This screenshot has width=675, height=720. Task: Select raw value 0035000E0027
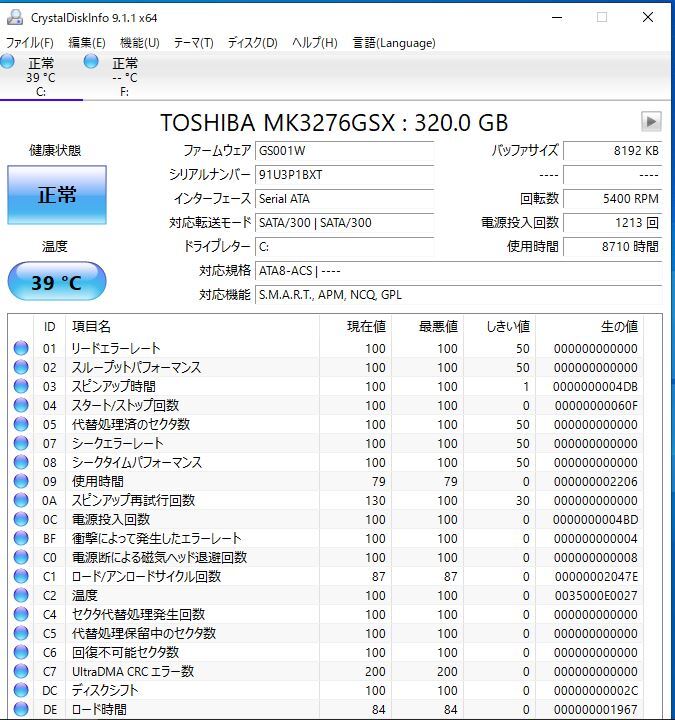[x=596, y=596]
